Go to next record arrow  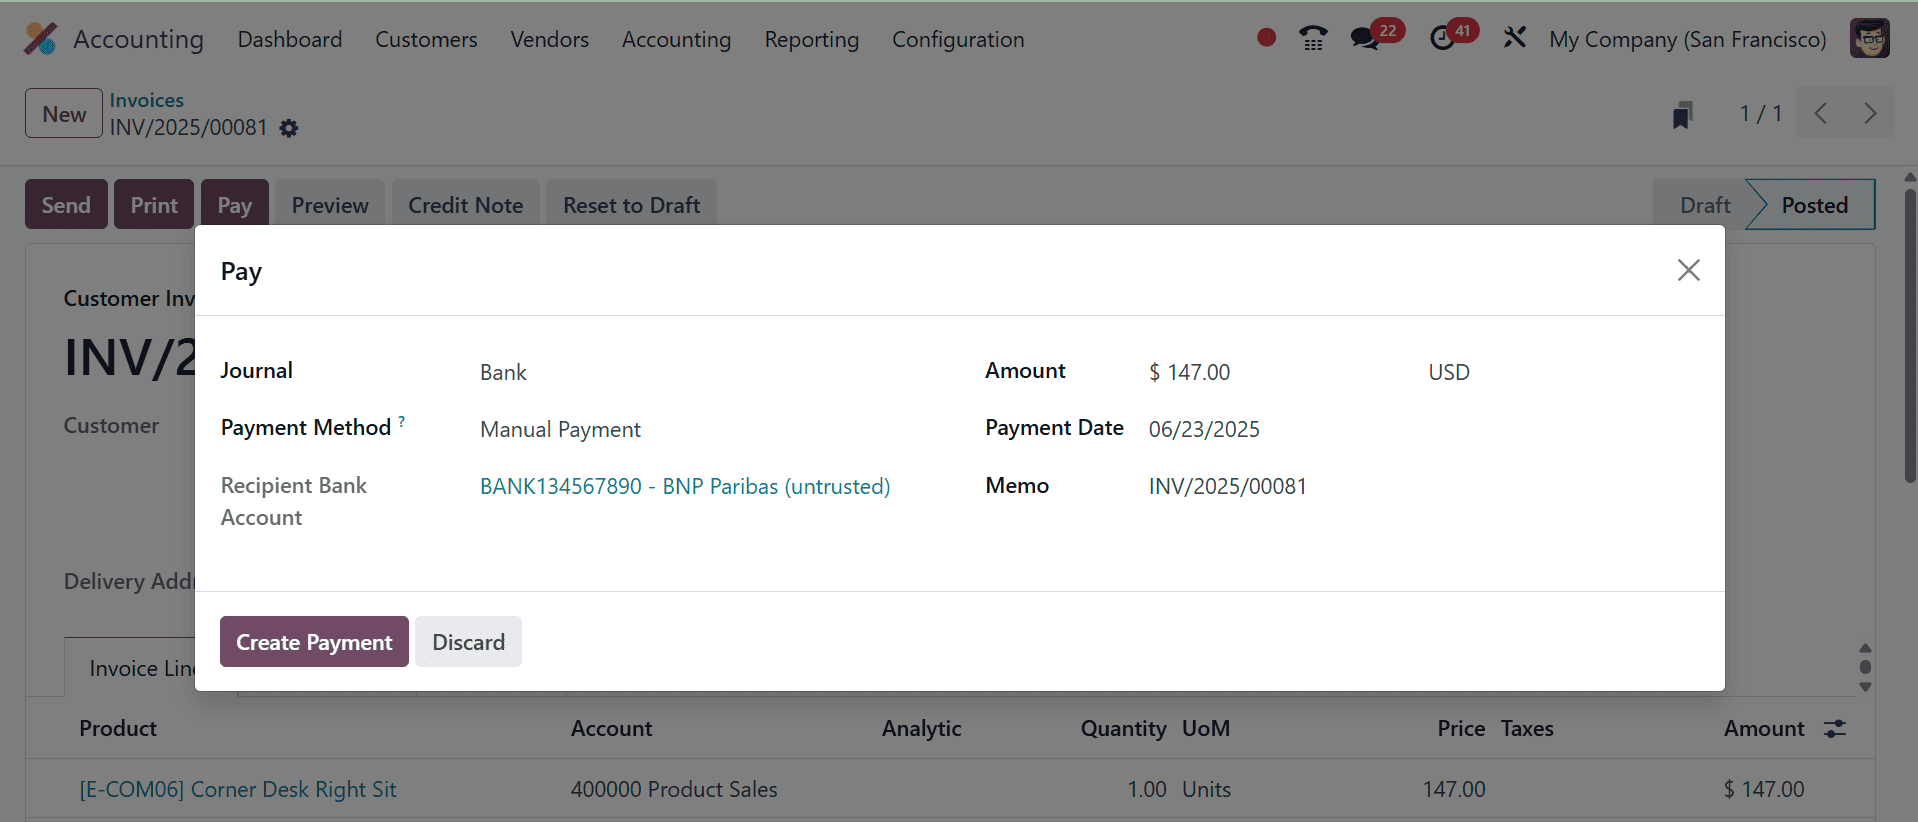point(1869,113)
